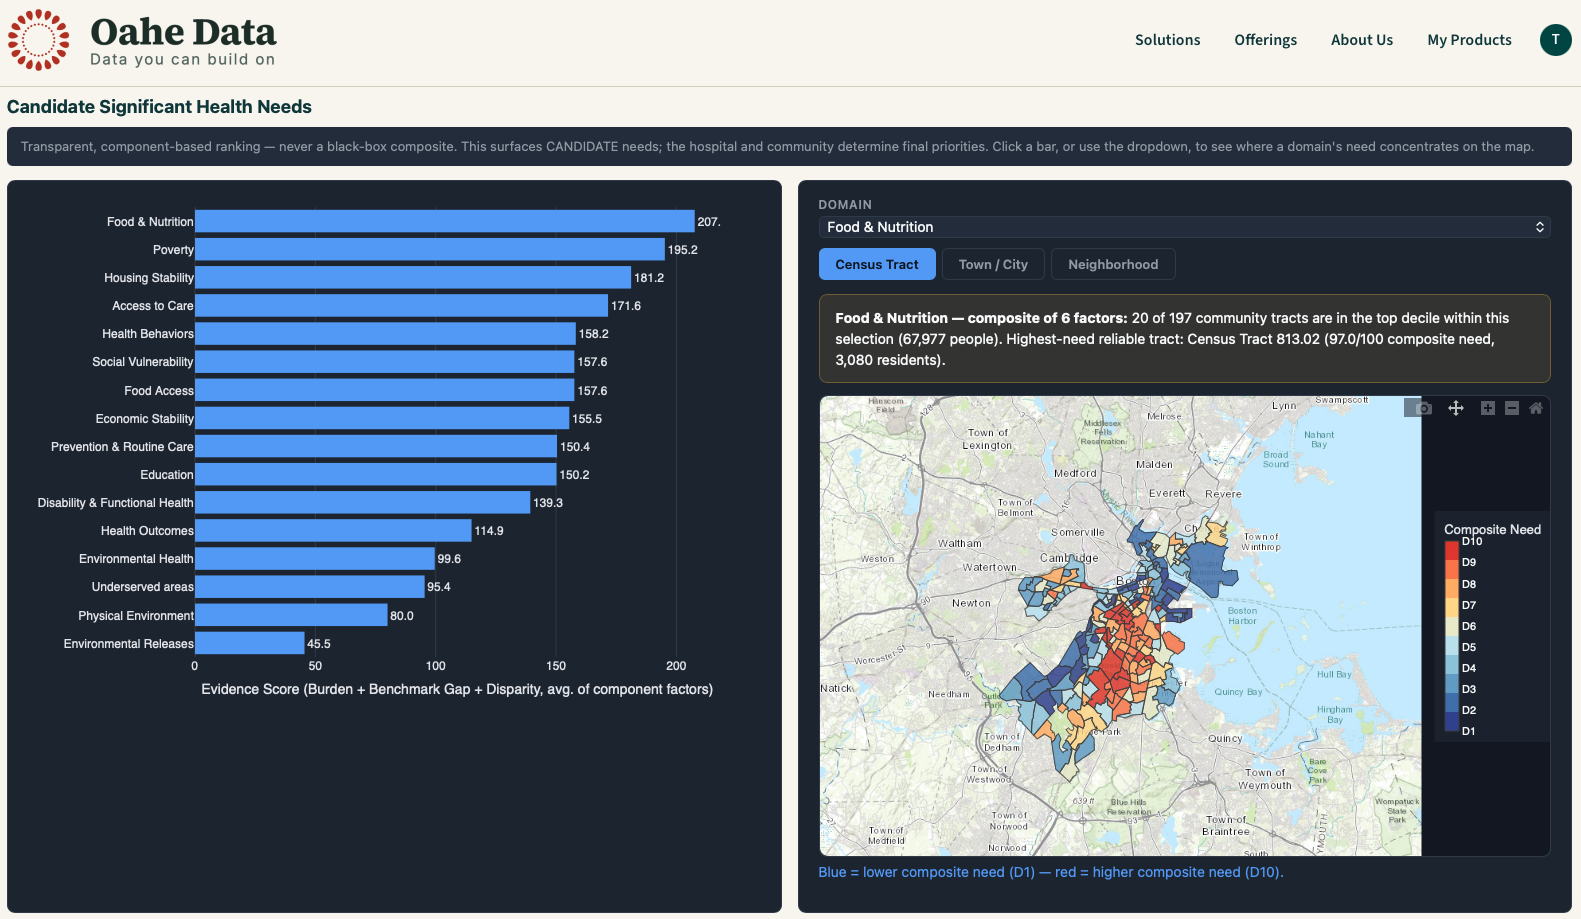Image resolution: width=1581 pixels, height=919 pixels.
Task: Switch geography to Neighborhood
Action: [1113, 264]
